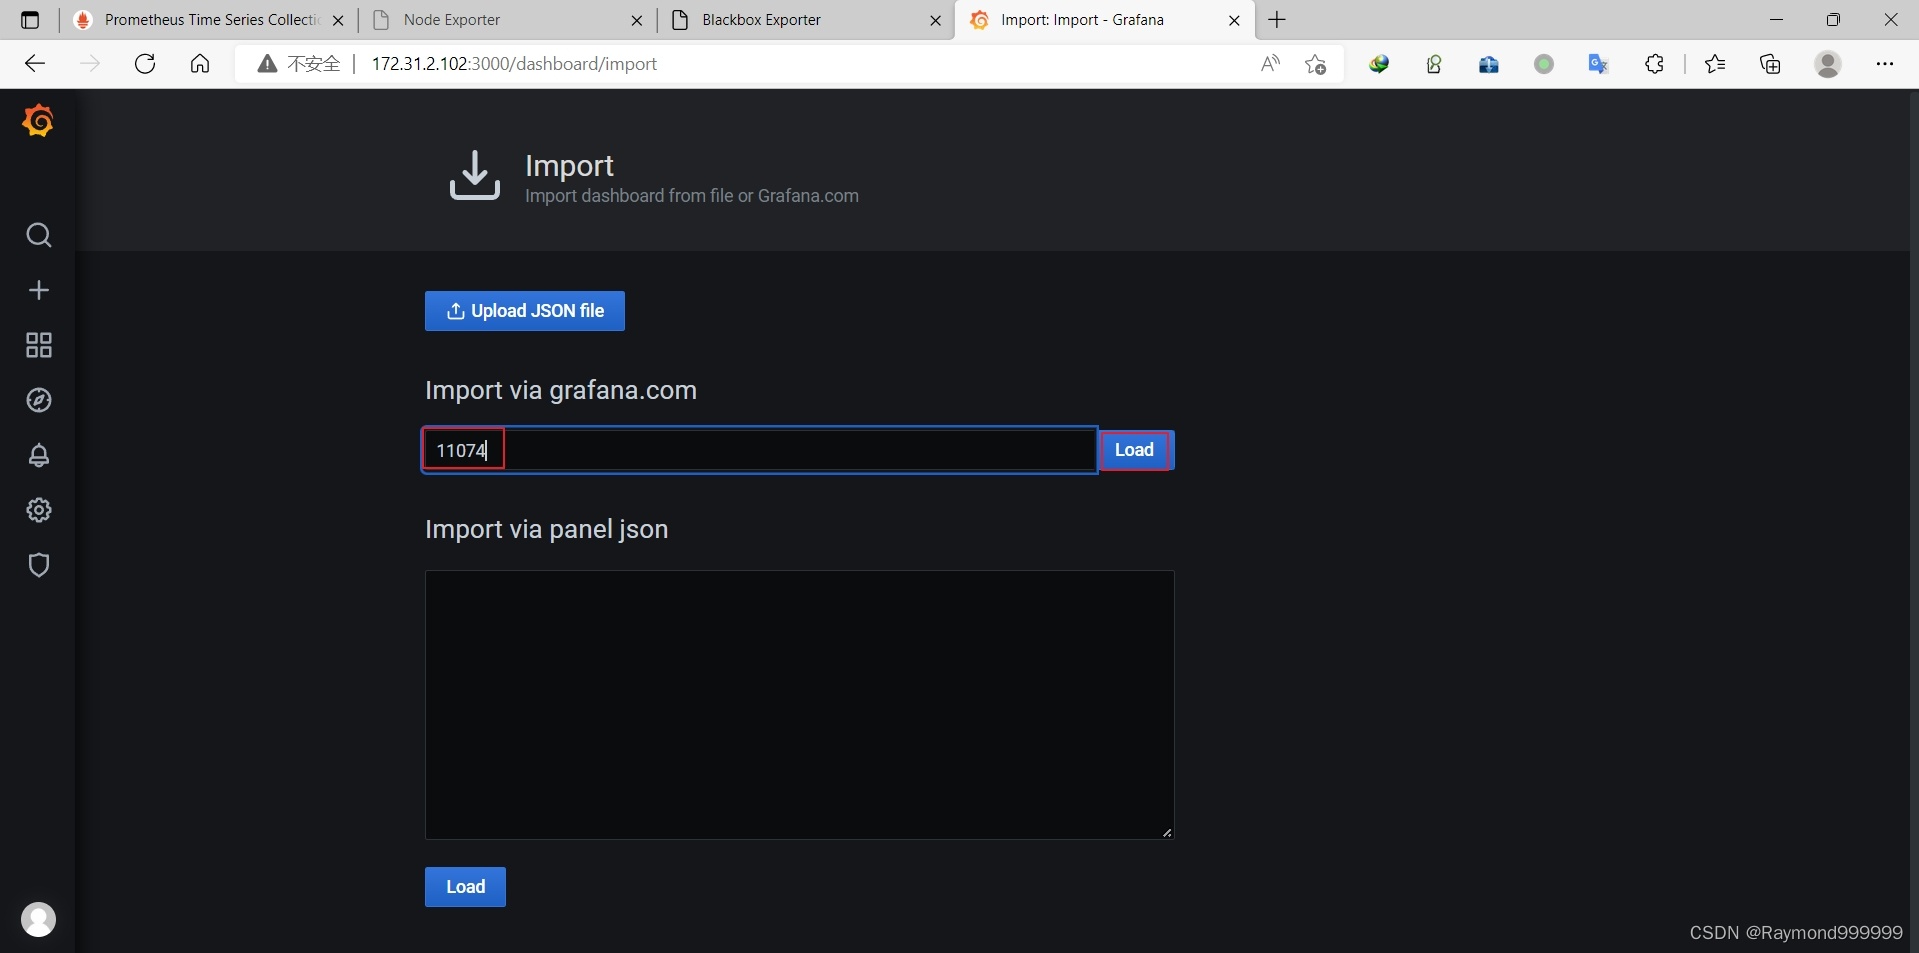Refresh the current page
The width and height of the screenshot is (1919, 953).
145,64
